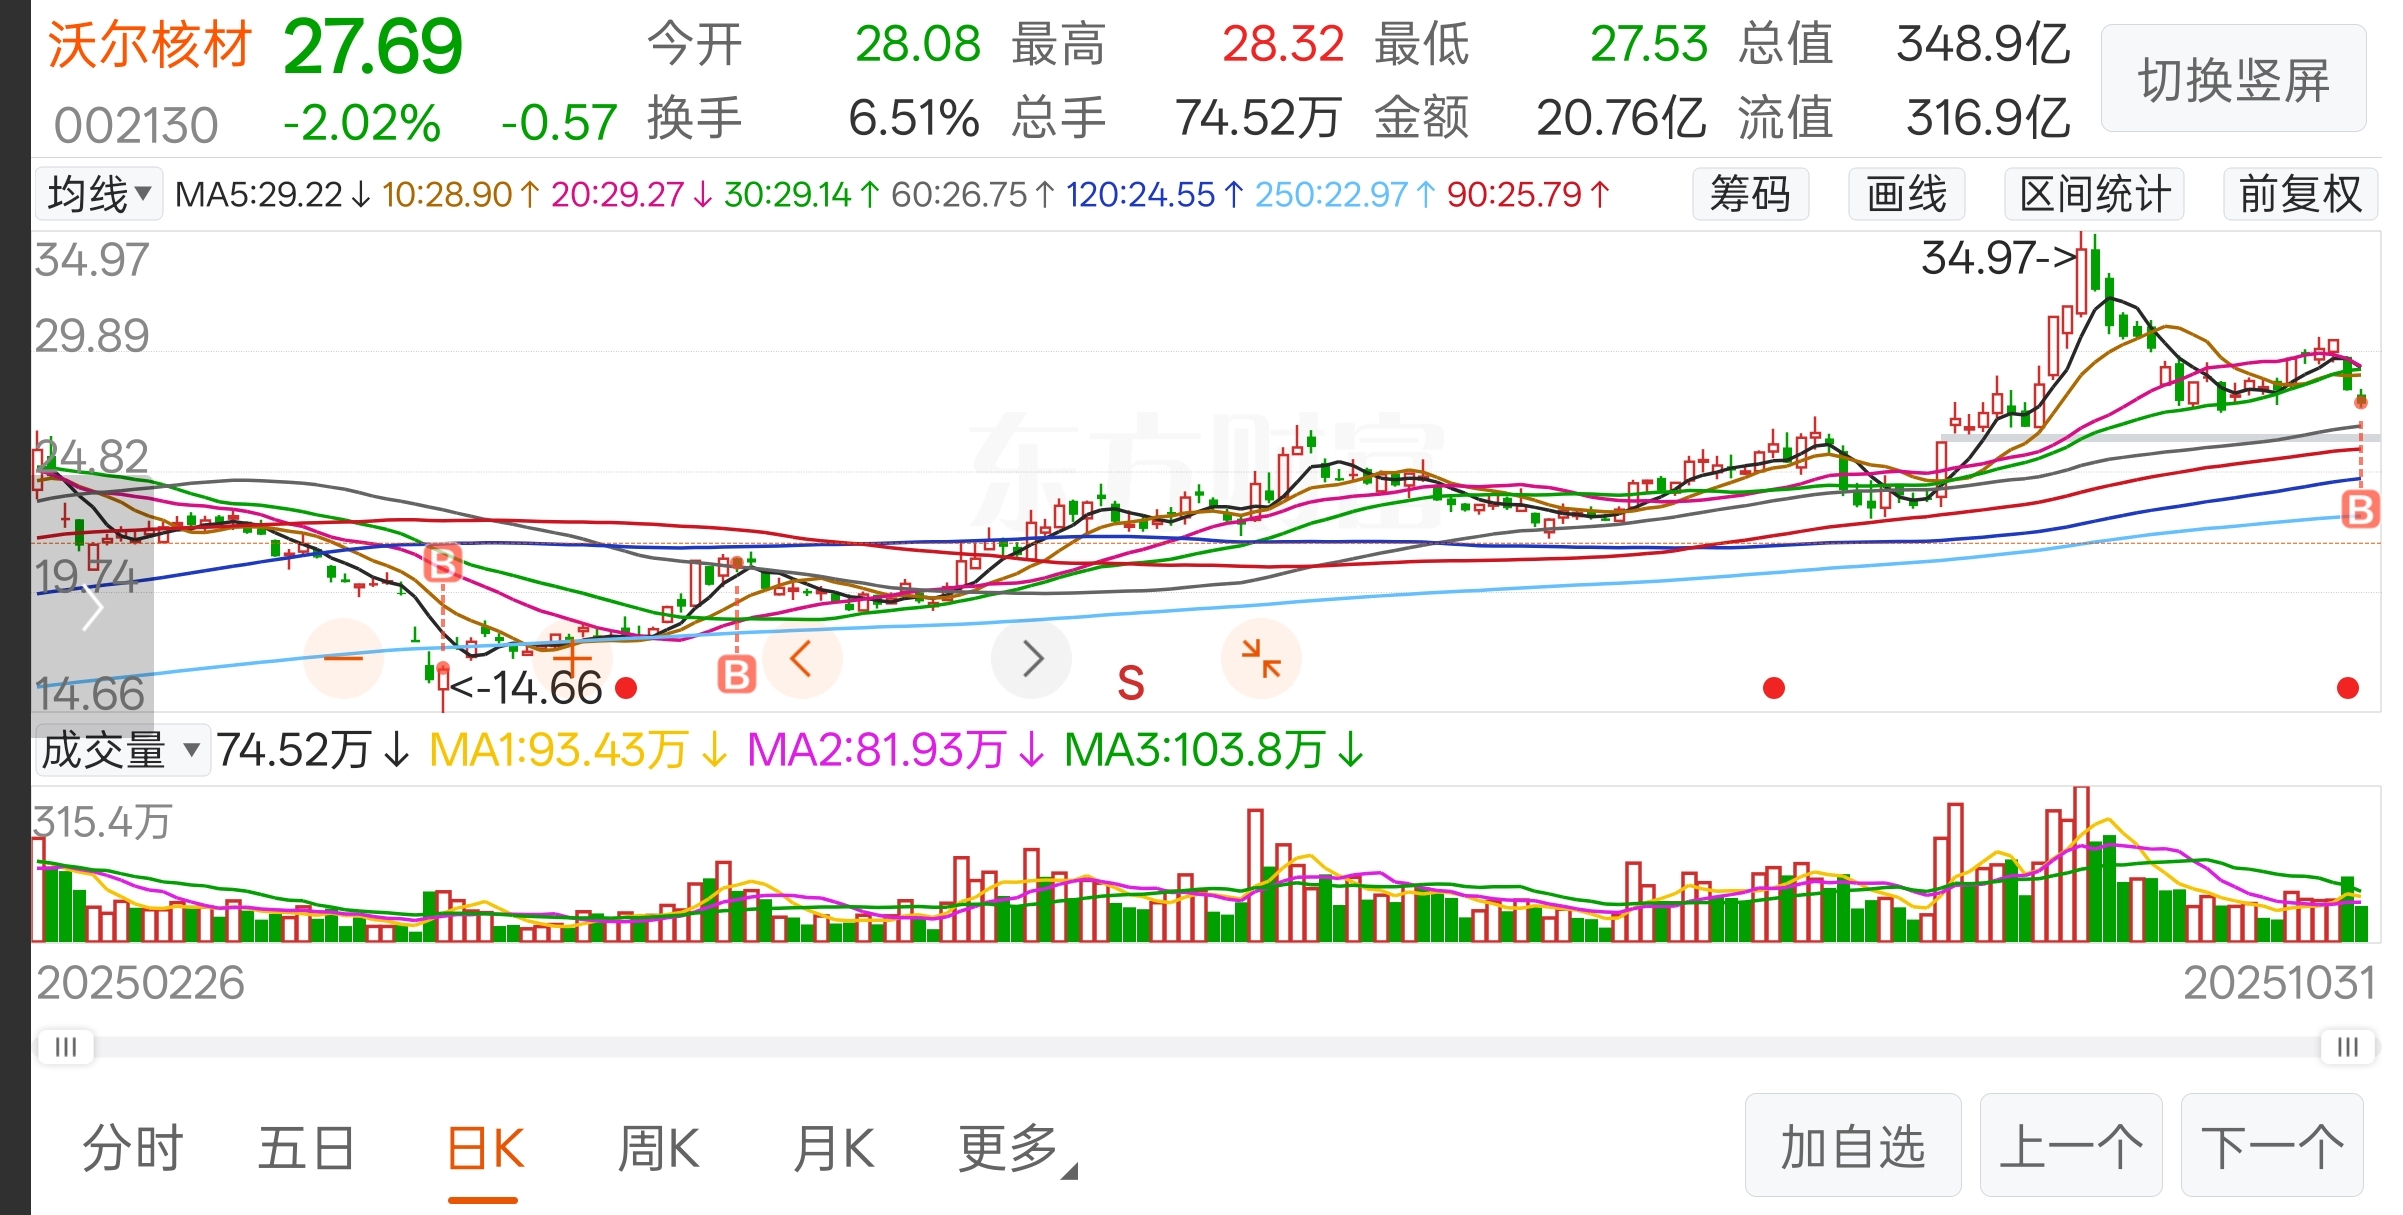Zoom in chart with plus icon
The height and width of the screenshot is (1215, 2403).
tap(572, 658)
